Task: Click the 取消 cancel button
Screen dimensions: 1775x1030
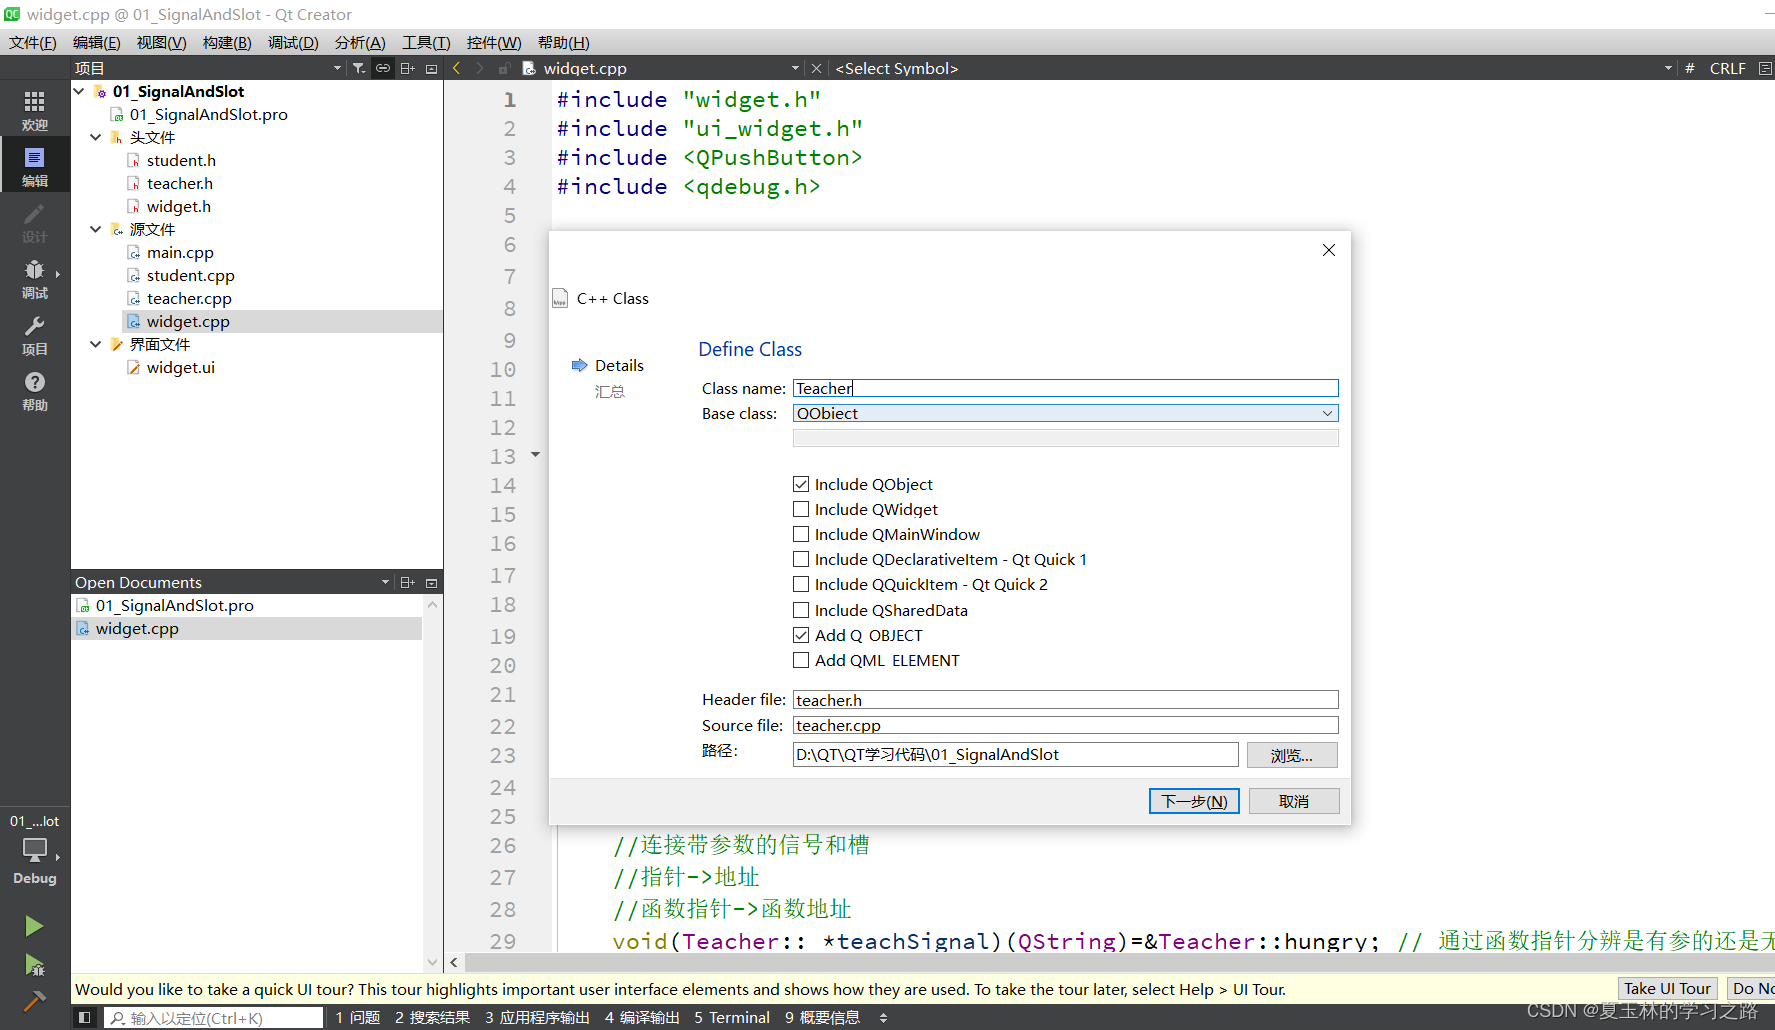Action: (1293, 801)
